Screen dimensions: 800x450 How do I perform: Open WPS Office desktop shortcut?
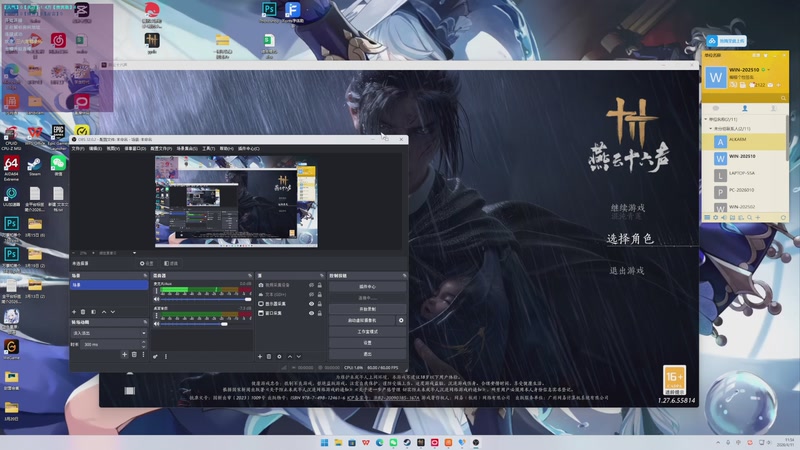coord(34,136)
